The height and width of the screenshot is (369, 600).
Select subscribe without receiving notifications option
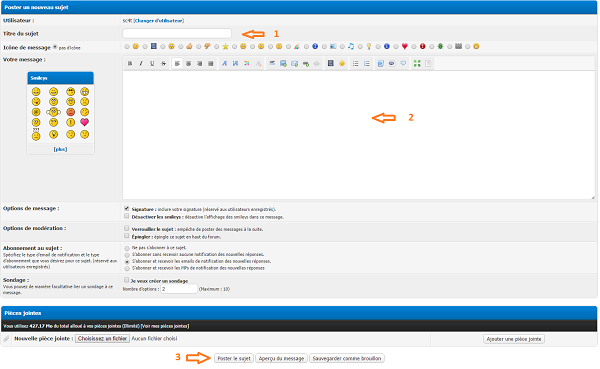[127, 255]
